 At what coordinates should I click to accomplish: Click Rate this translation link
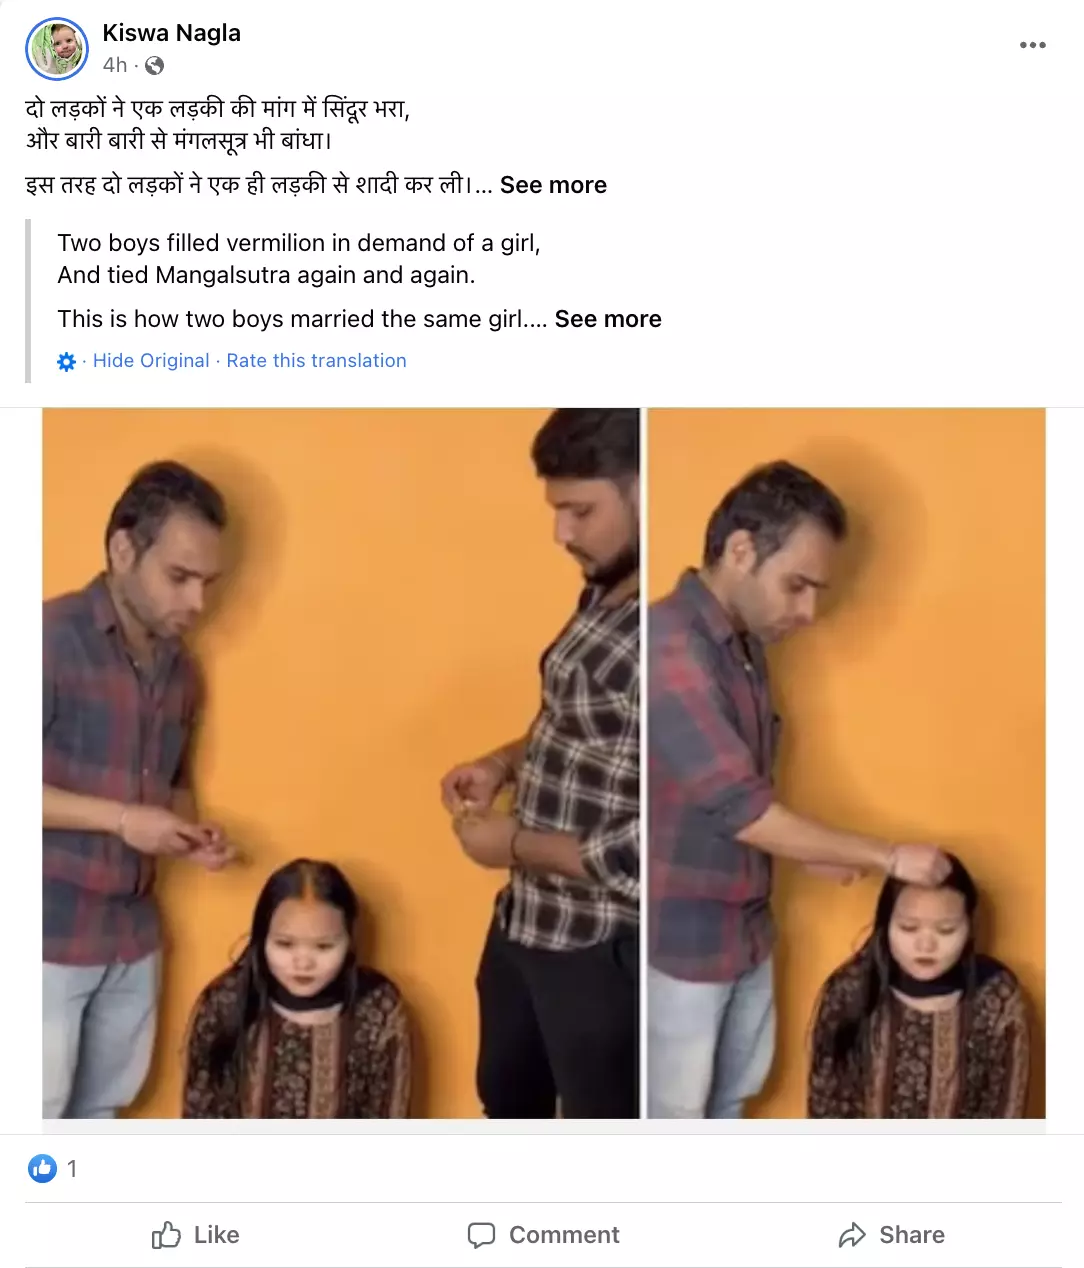(x=316, y=361)
